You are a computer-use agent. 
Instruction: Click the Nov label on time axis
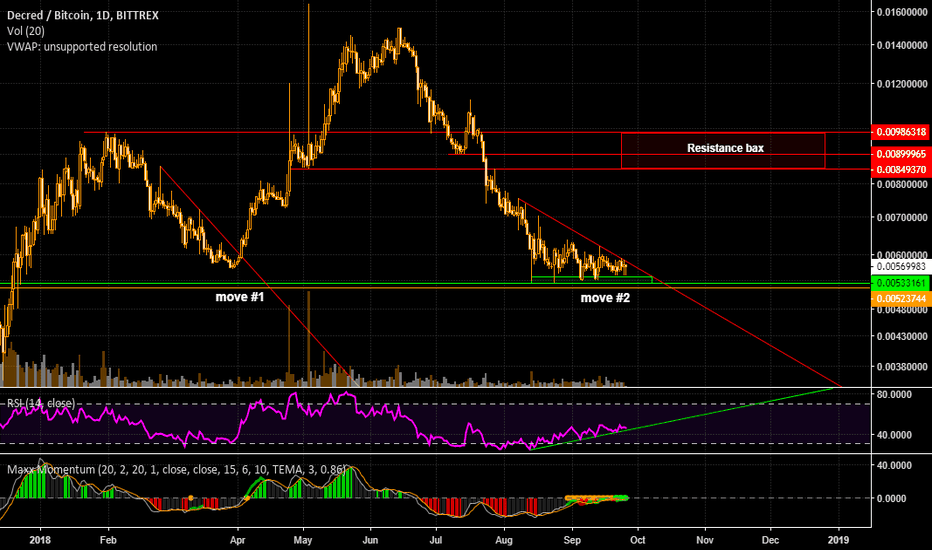[705, 540]
